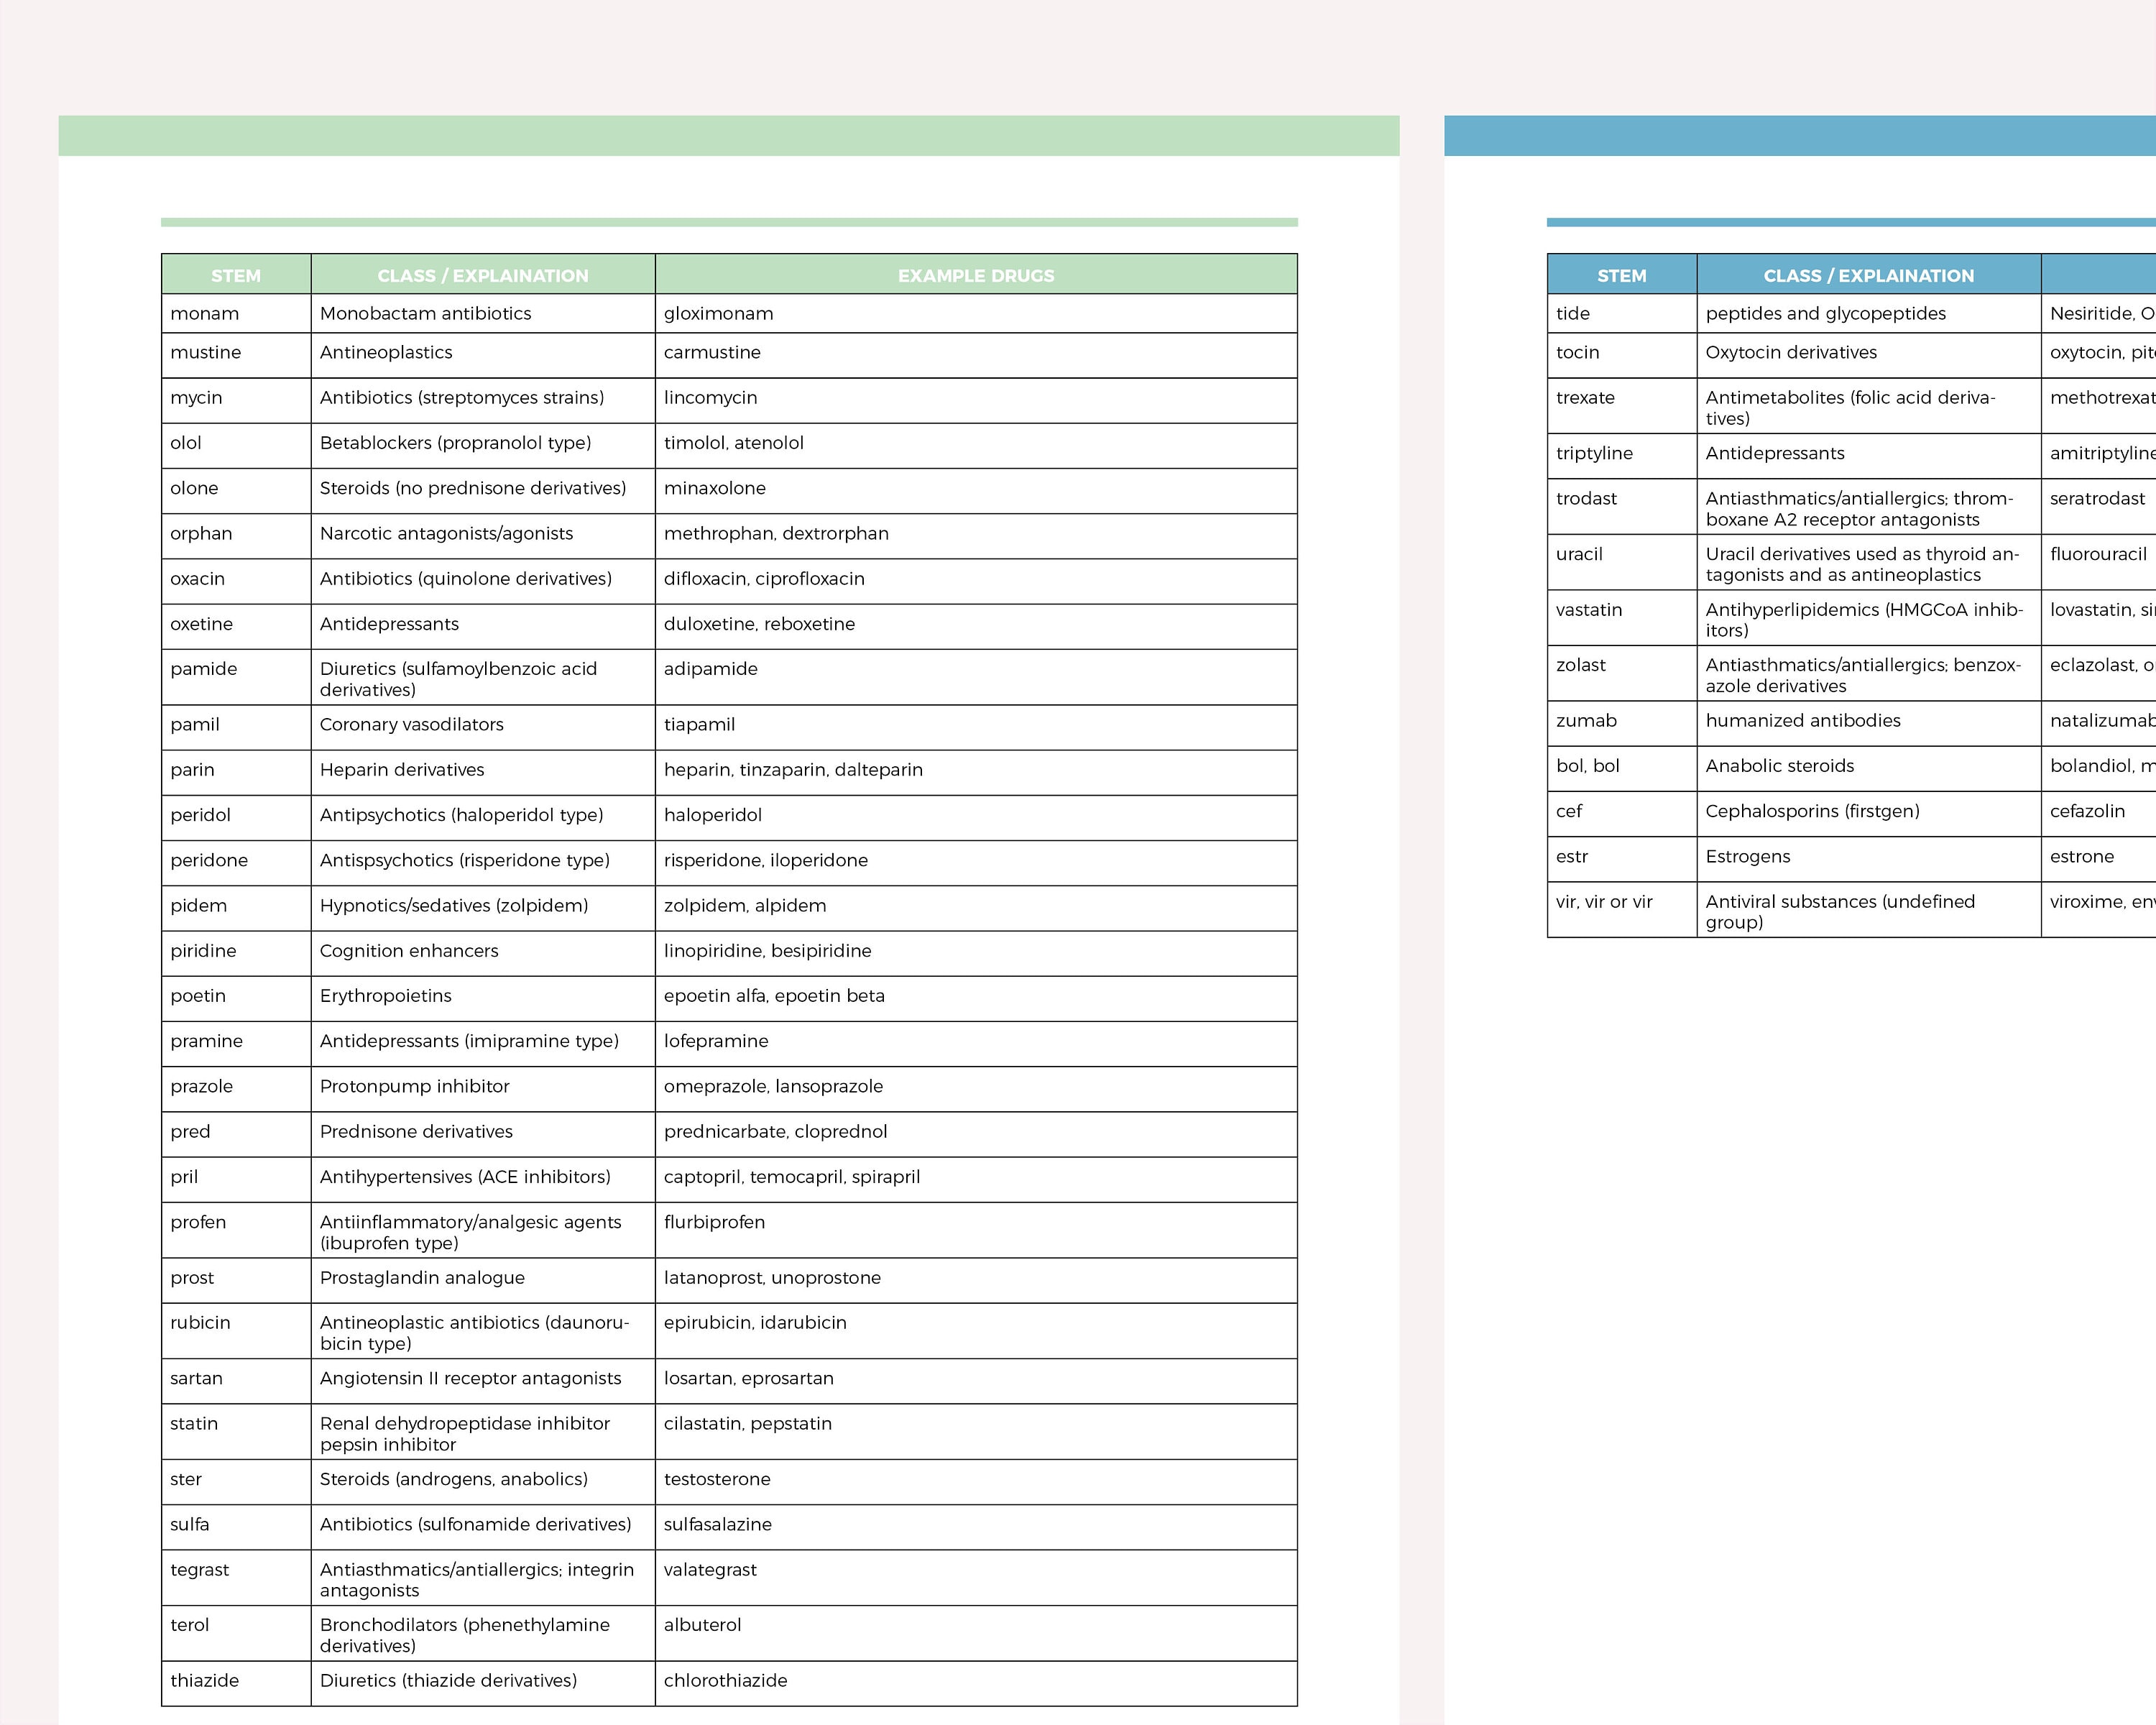The width and height of the screenshot is (2156, 1725).
Task: Click the 'peridone' stem cell
Action: [236, 863]
